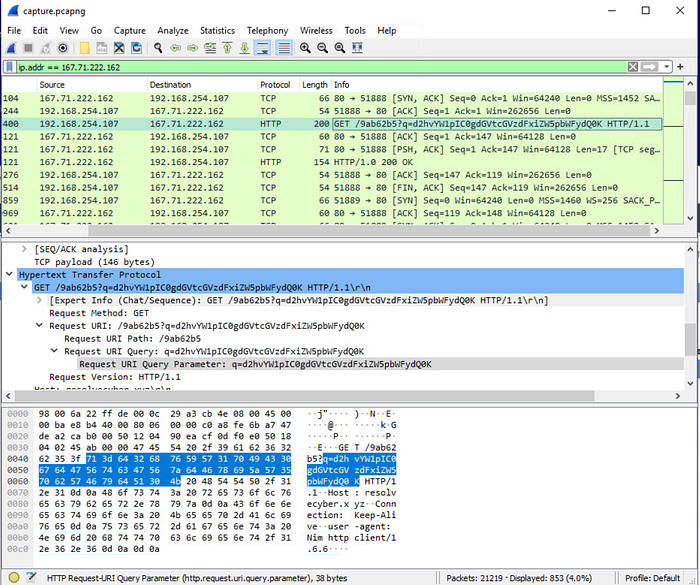This screenshot has height=585, width=700.
Task: Open the Tools menu
Action: tap(355, 30)
